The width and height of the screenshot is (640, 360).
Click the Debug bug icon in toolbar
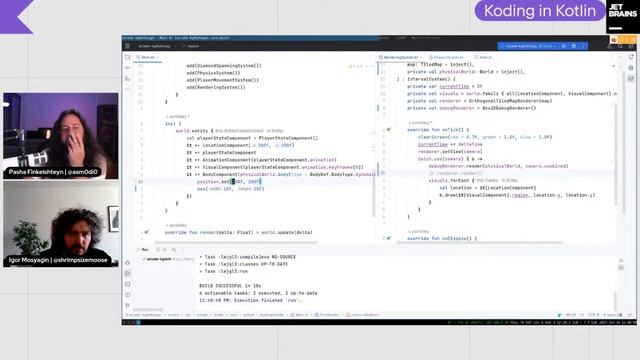tap(574, 46)
